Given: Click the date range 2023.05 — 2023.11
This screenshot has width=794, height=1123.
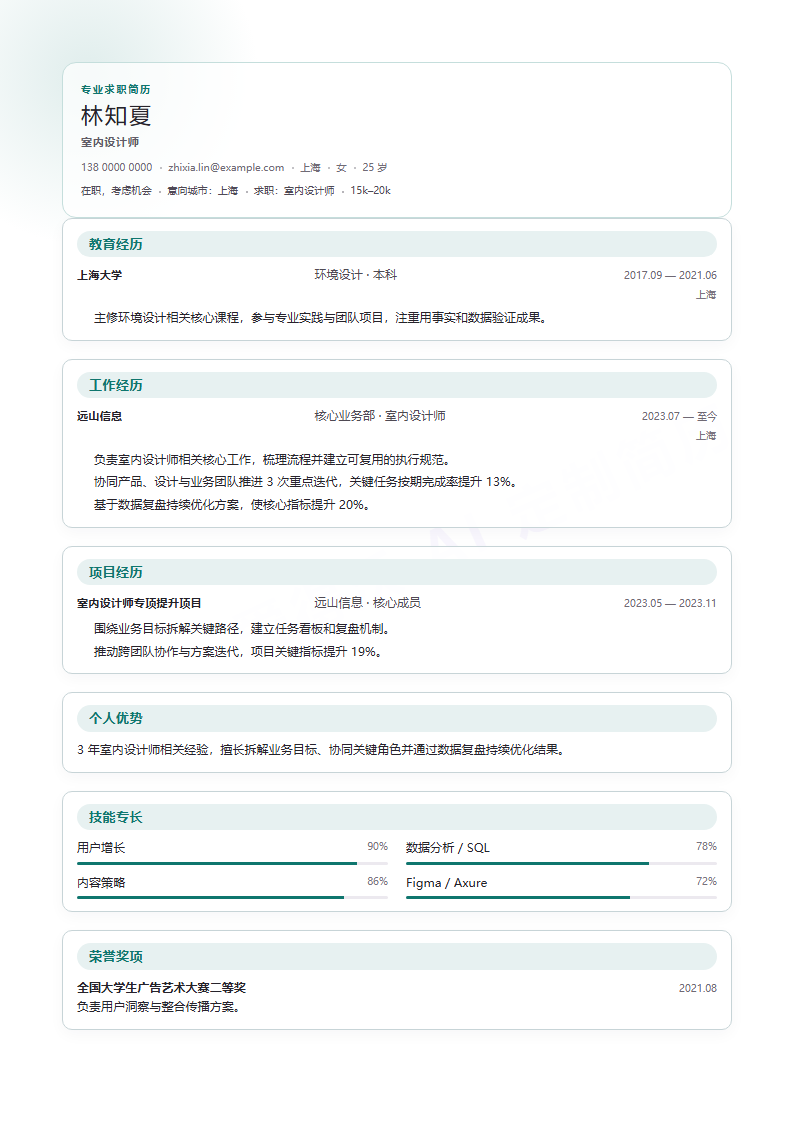Looking at the screenshot, I should pyautogui.click(x=670, y=603).
